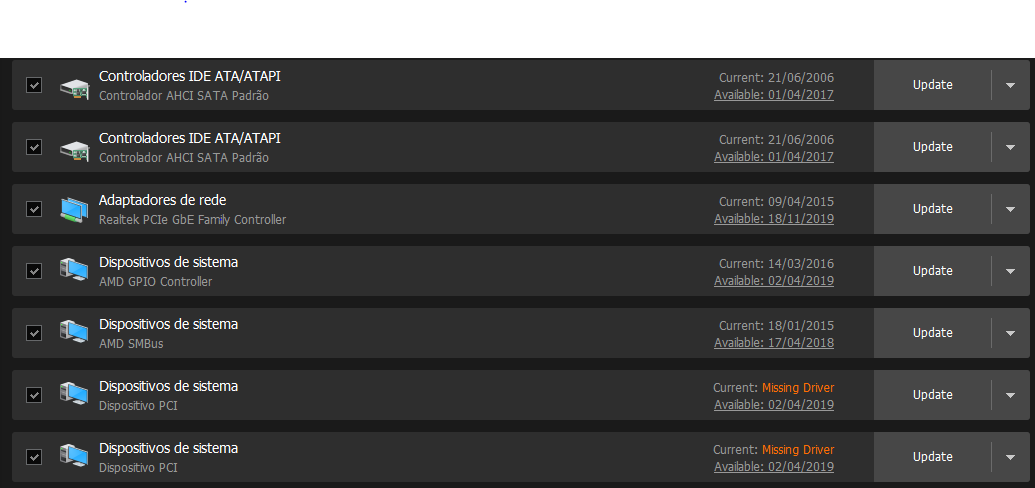This screenshot has width=1035, height=488.
Task: Click the bottommost Dispositivo PCI computer icon
Action: (74, 457)
